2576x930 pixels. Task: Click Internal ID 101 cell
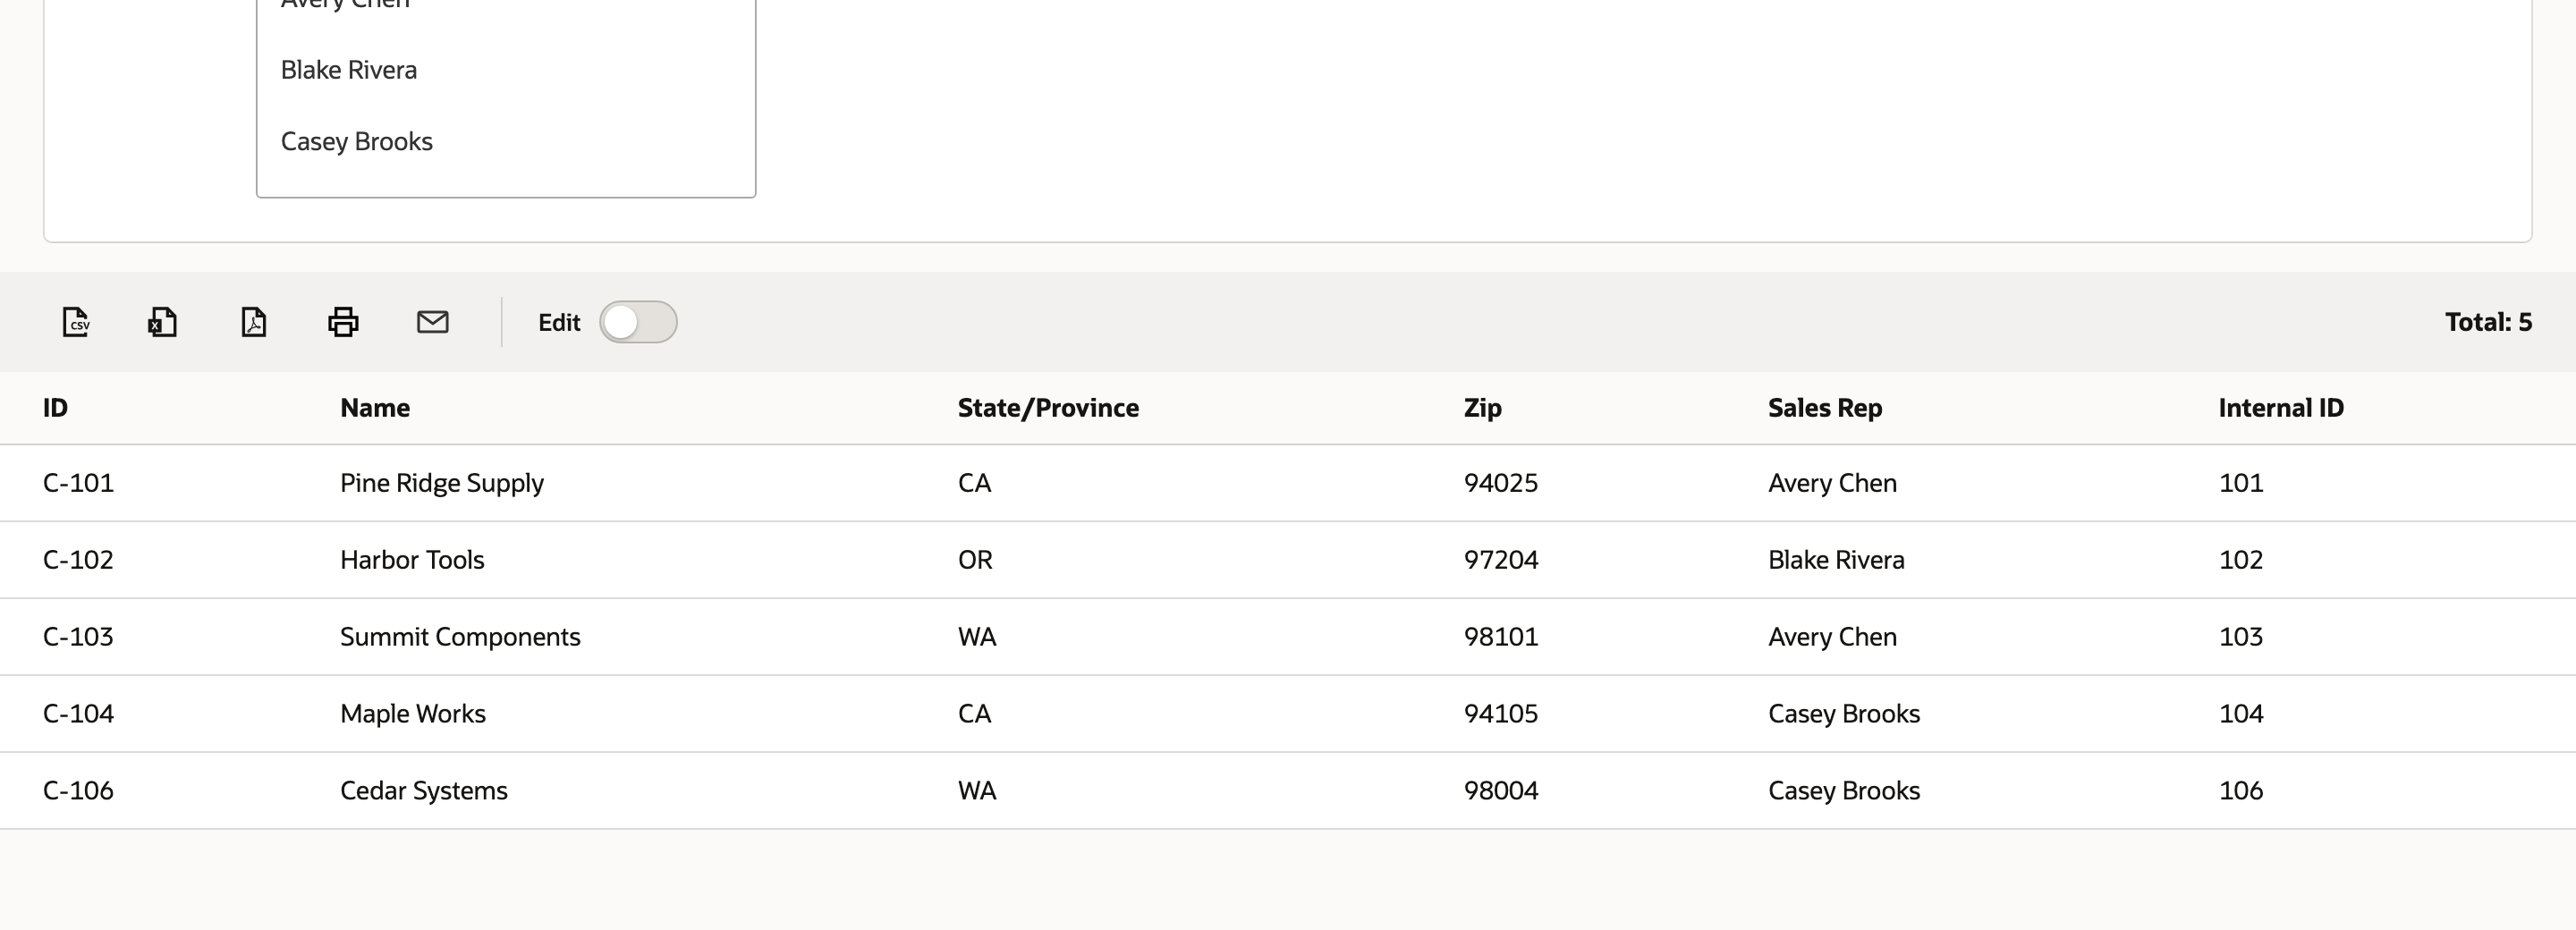click(2241, 483)
